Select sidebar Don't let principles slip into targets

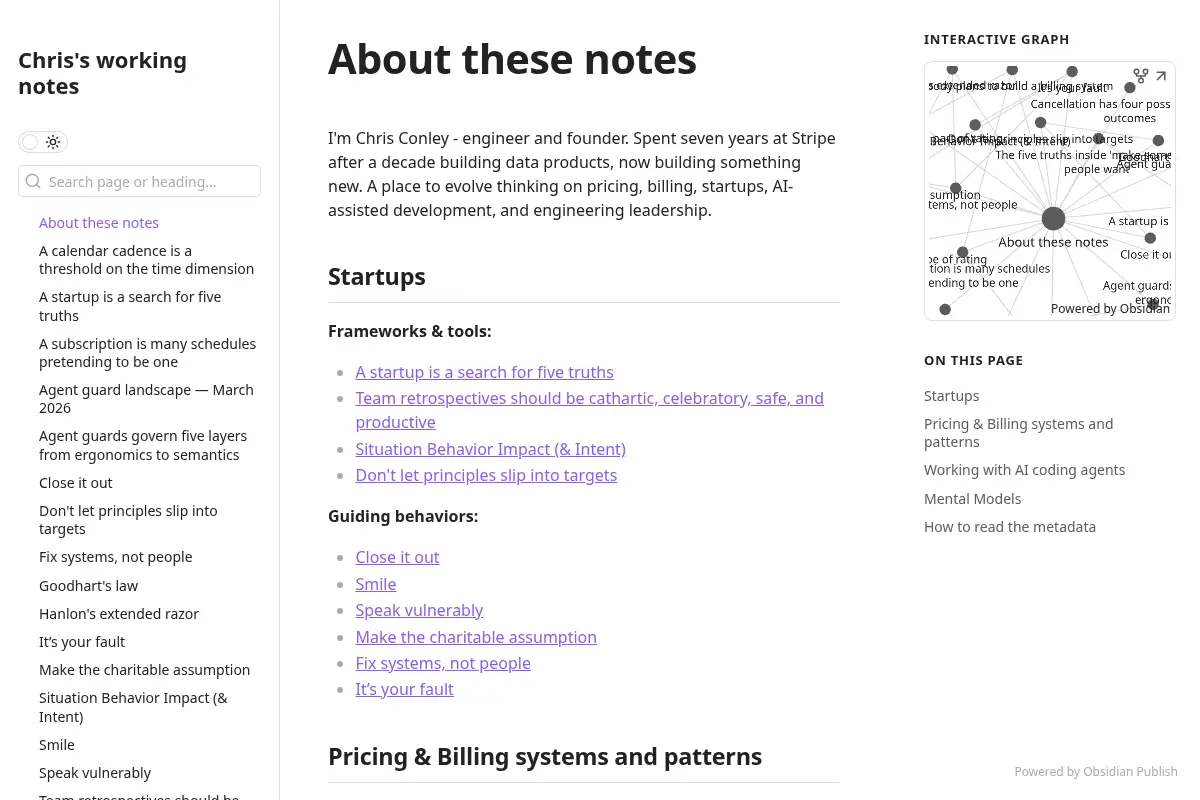(128, 520)
